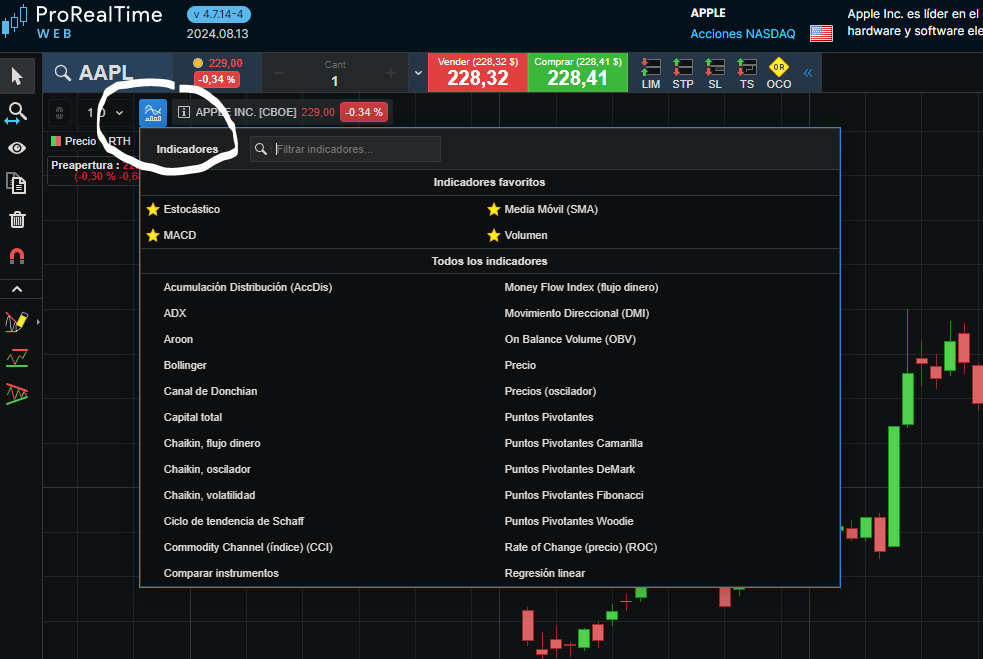The width and height of the screenshot is (983, 659).
Task: Select Estocástico from favorite indicators
Action: click(192, 209)
